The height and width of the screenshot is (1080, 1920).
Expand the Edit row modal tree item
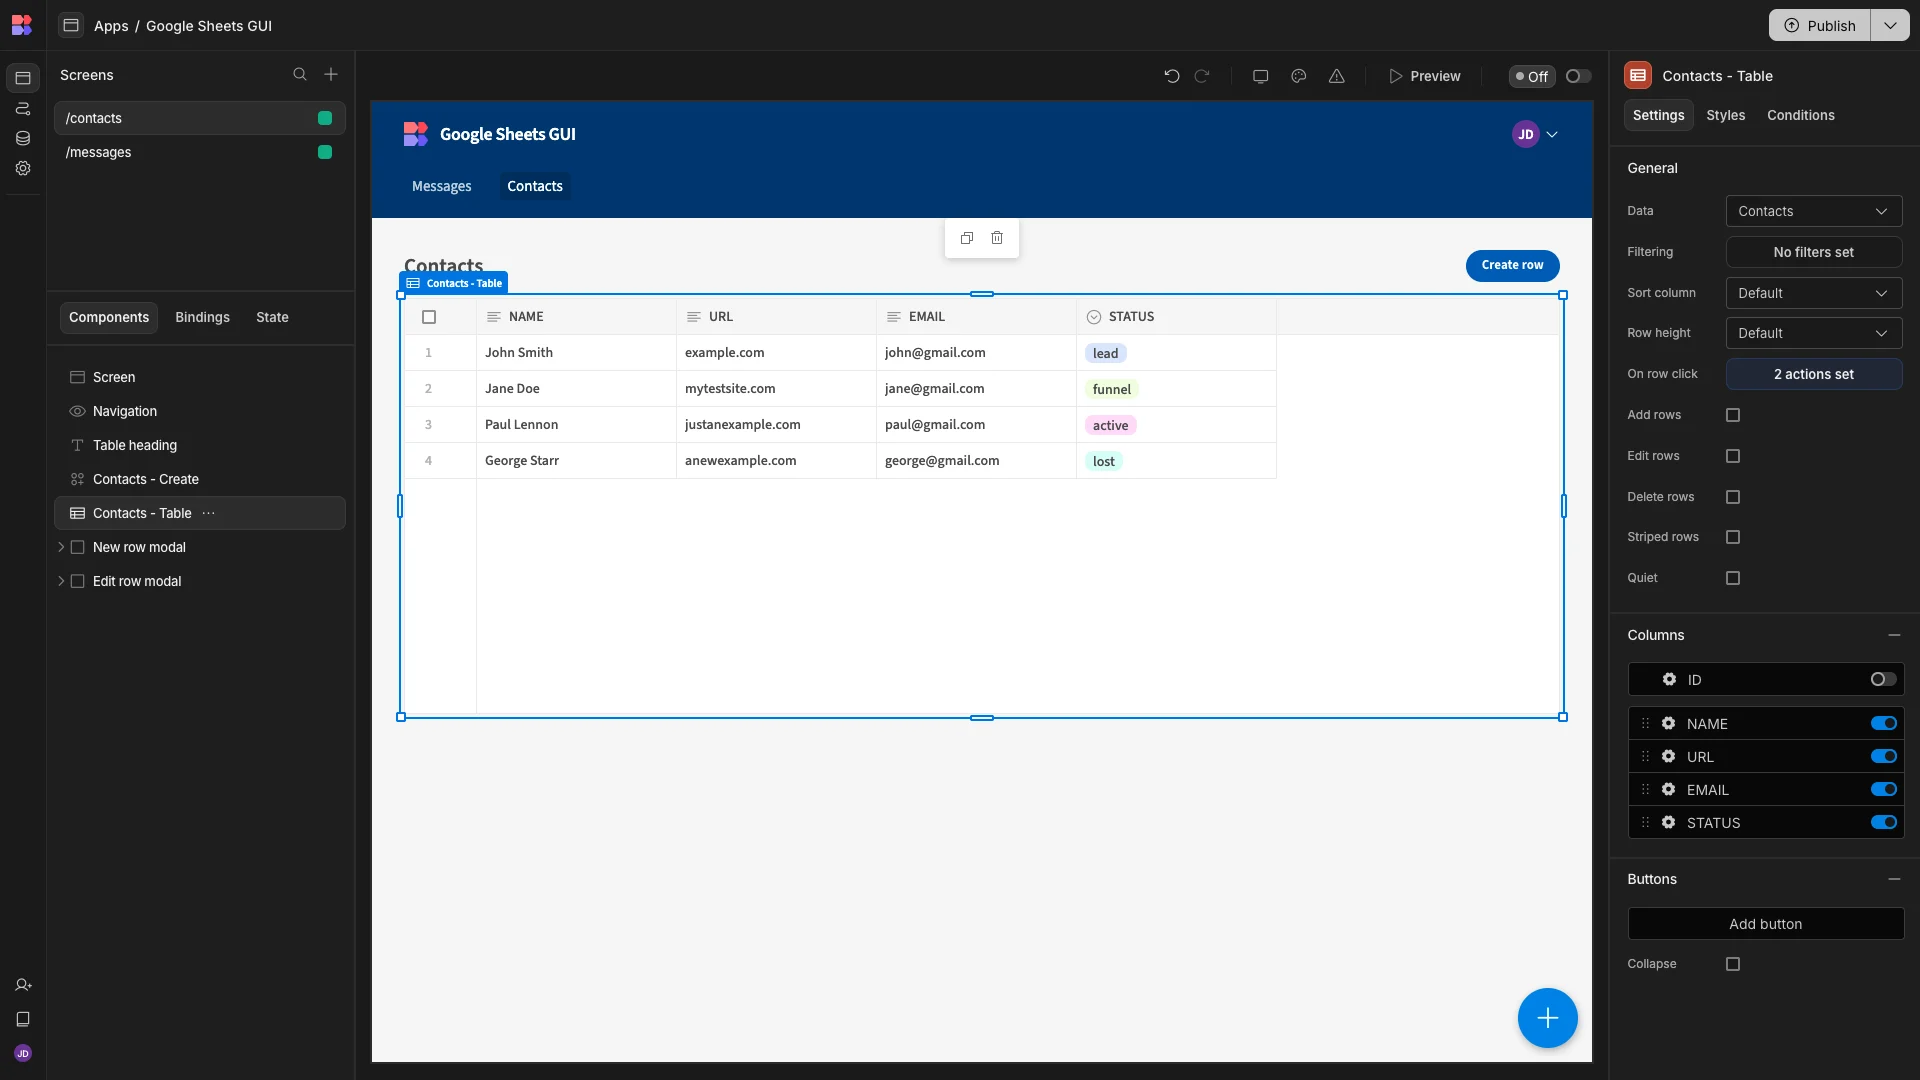point(61,581)
